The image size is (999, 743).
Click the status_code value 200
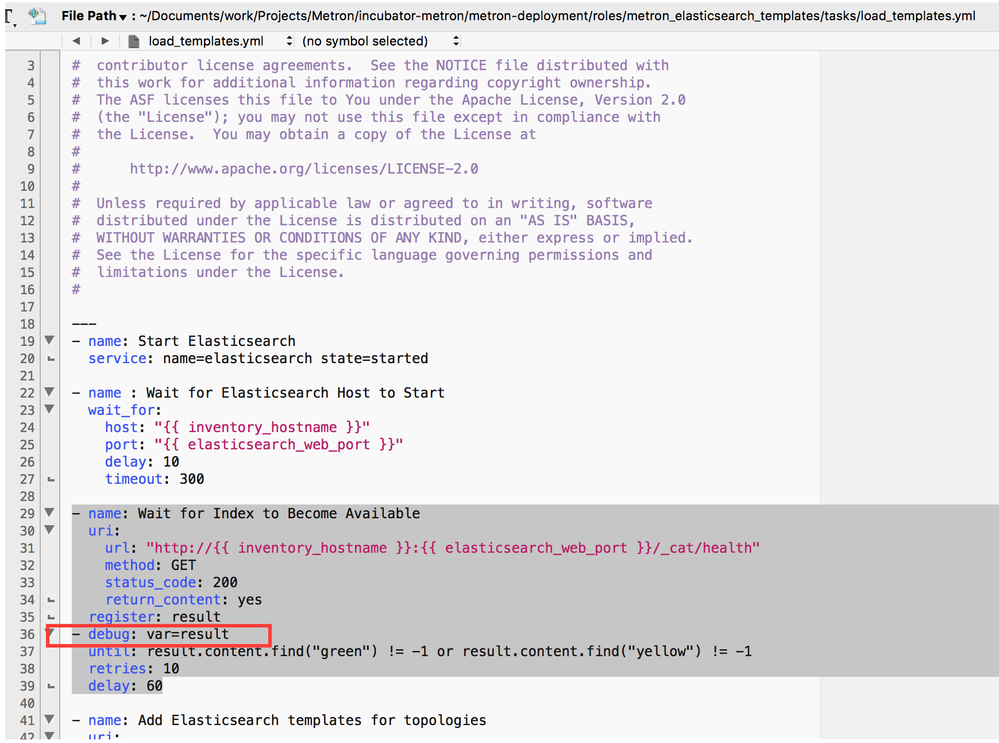225,582
